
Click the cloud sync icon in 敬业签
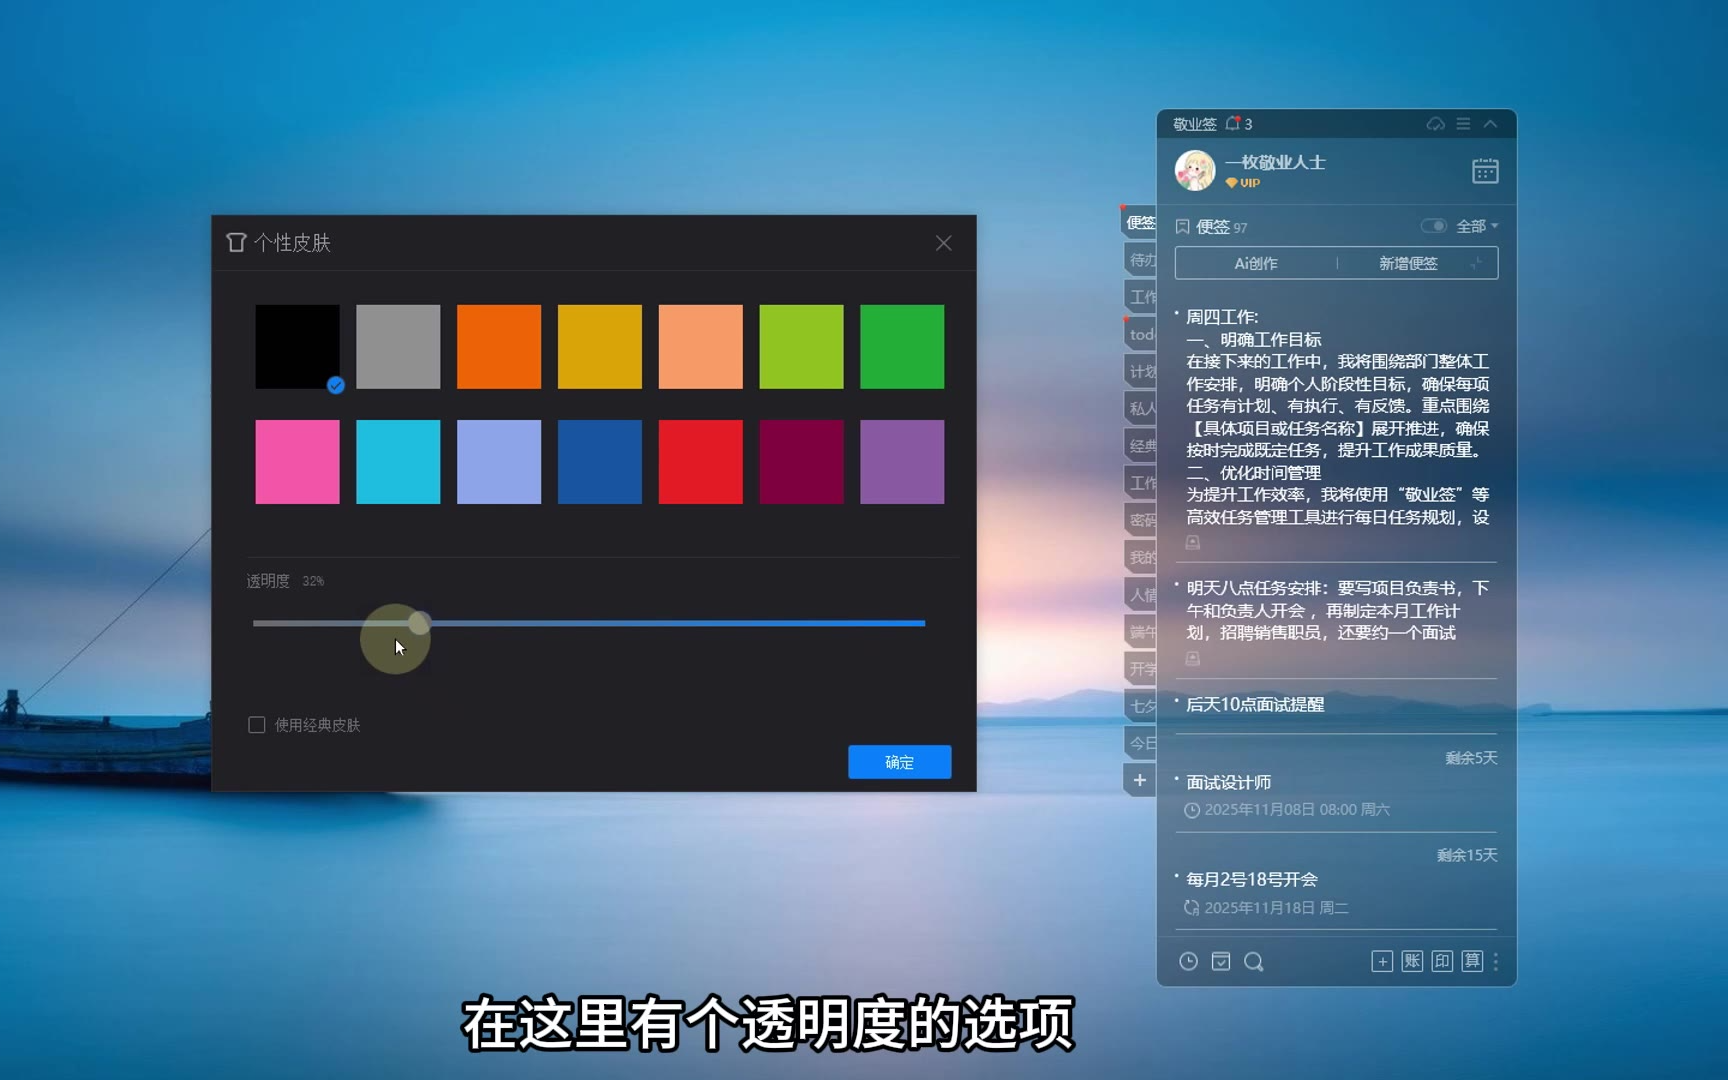coord(1435,124)
